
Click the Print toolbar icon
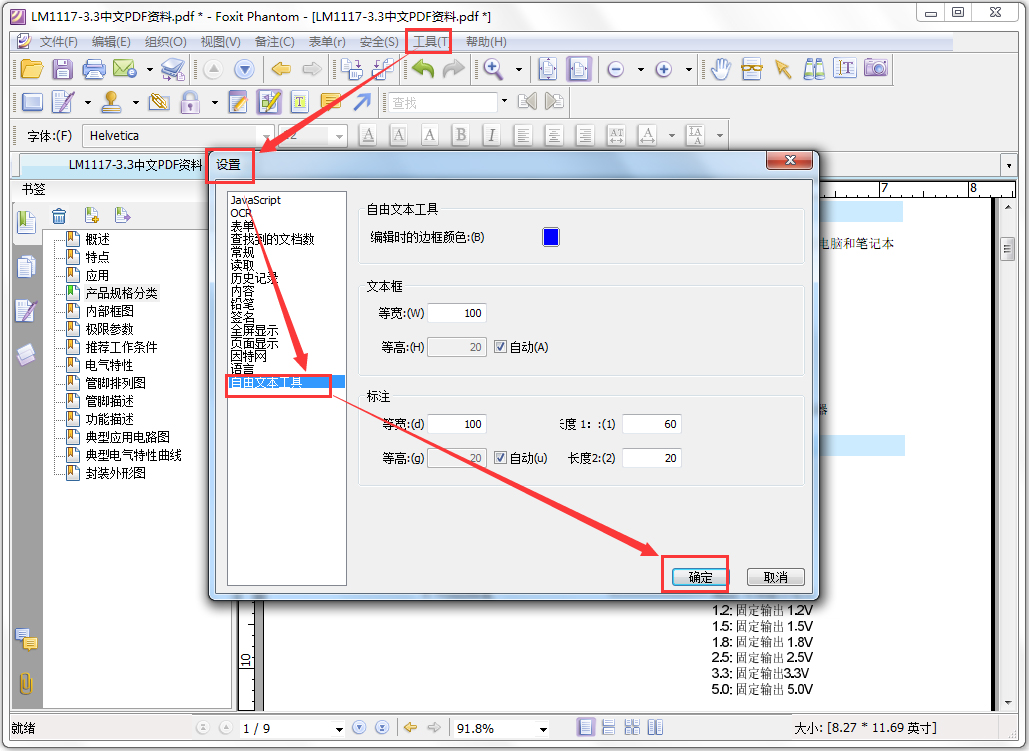click(94, 69)
